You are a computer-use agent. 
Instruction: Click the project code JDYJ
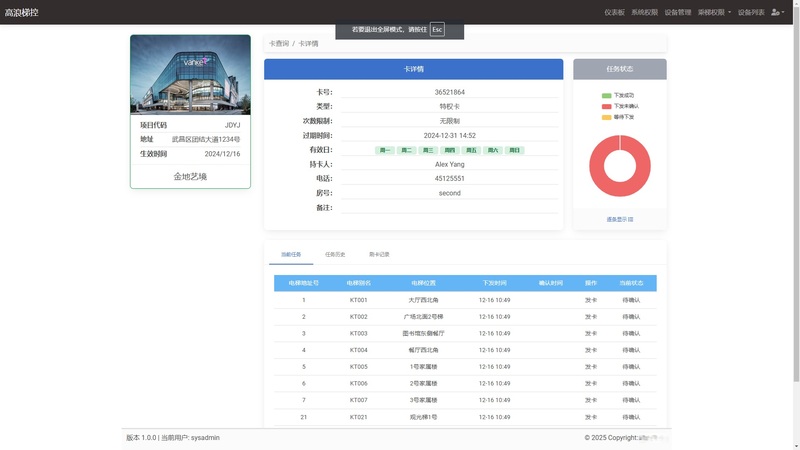[x=232, y=125]
